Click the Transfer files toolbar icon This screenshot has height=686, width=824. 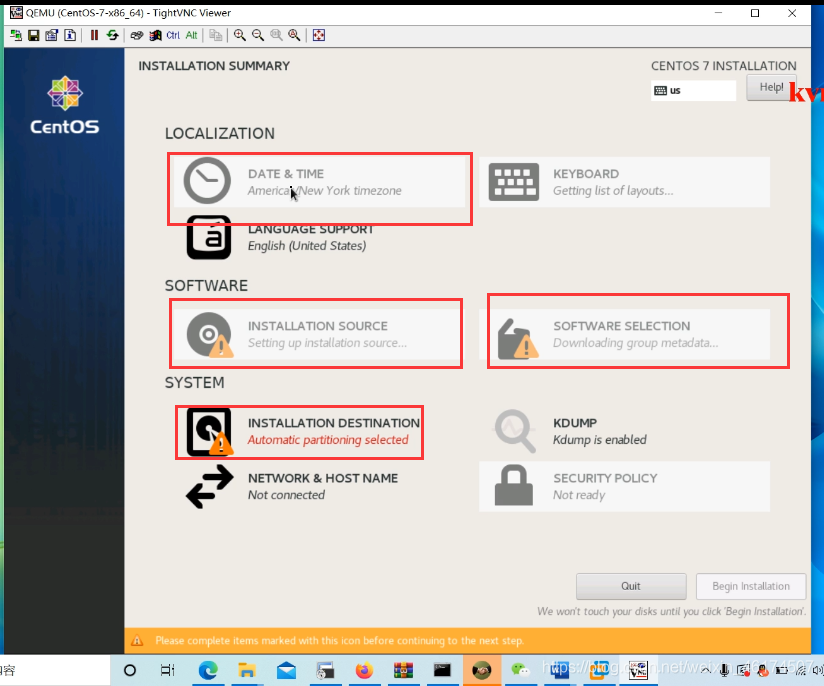point(215,35)
